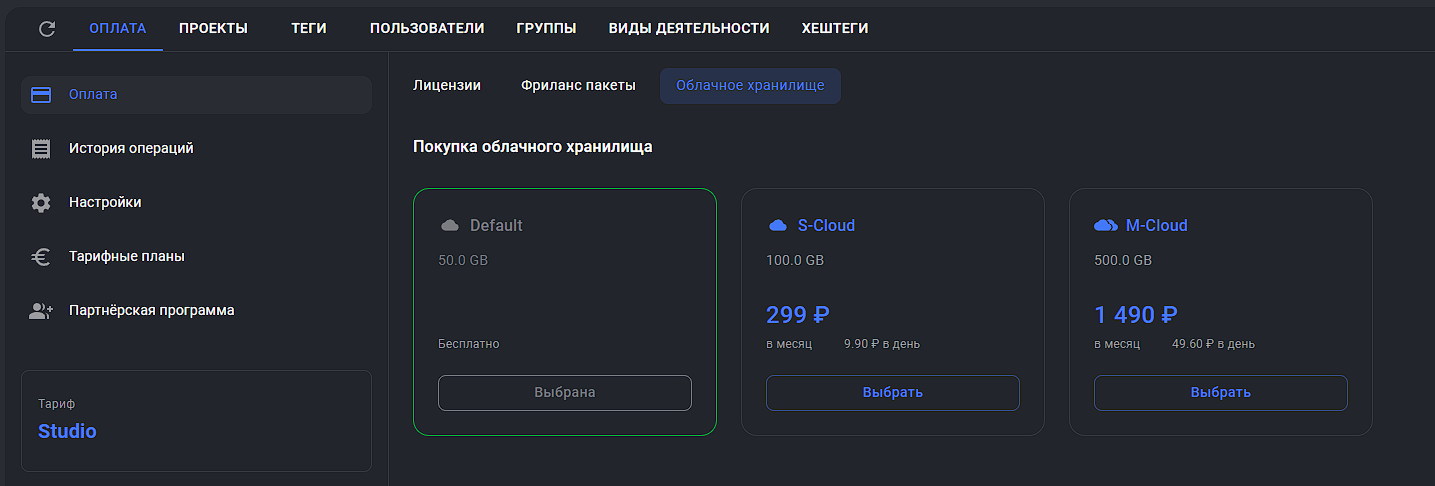Click the gear icon for Настройки

coord(41,203)
